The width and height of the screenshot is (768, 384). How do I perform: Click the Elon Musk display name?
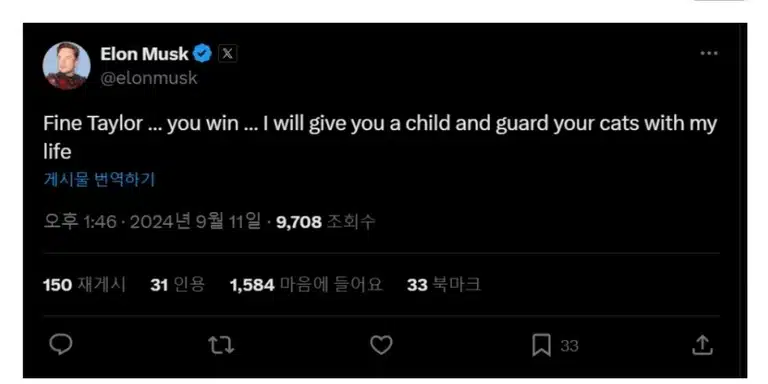point(144,54)
